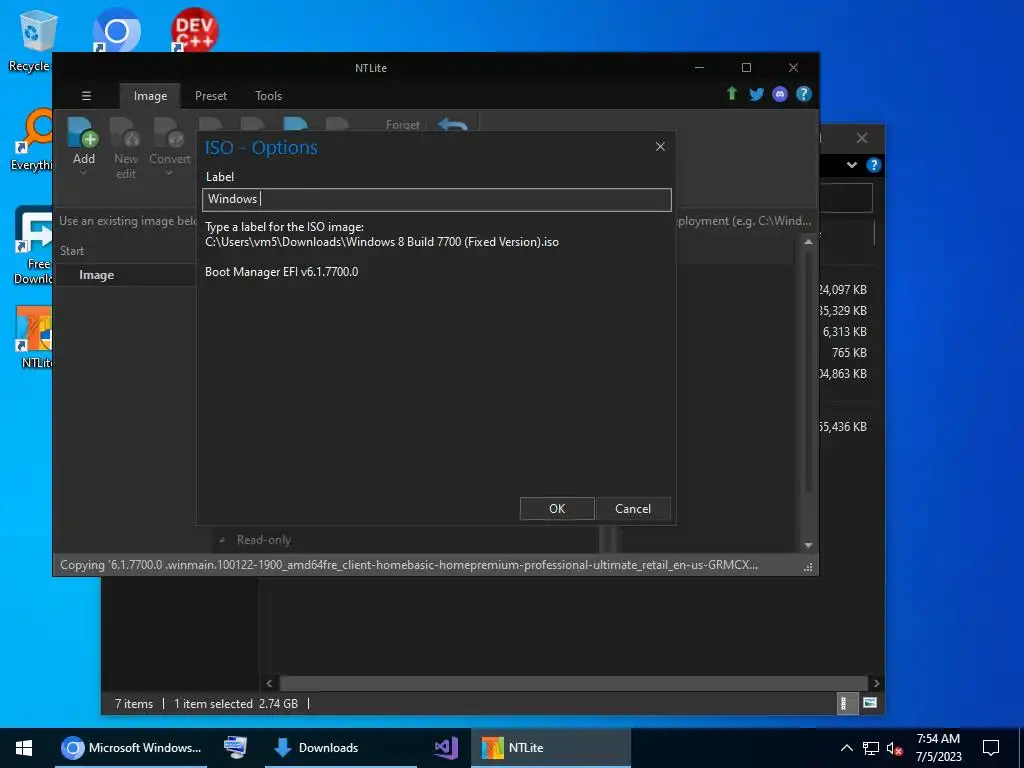This screenshot has width=1024, height=768.
Task: Select Image in the left sidebar
Action: [97, 275]
